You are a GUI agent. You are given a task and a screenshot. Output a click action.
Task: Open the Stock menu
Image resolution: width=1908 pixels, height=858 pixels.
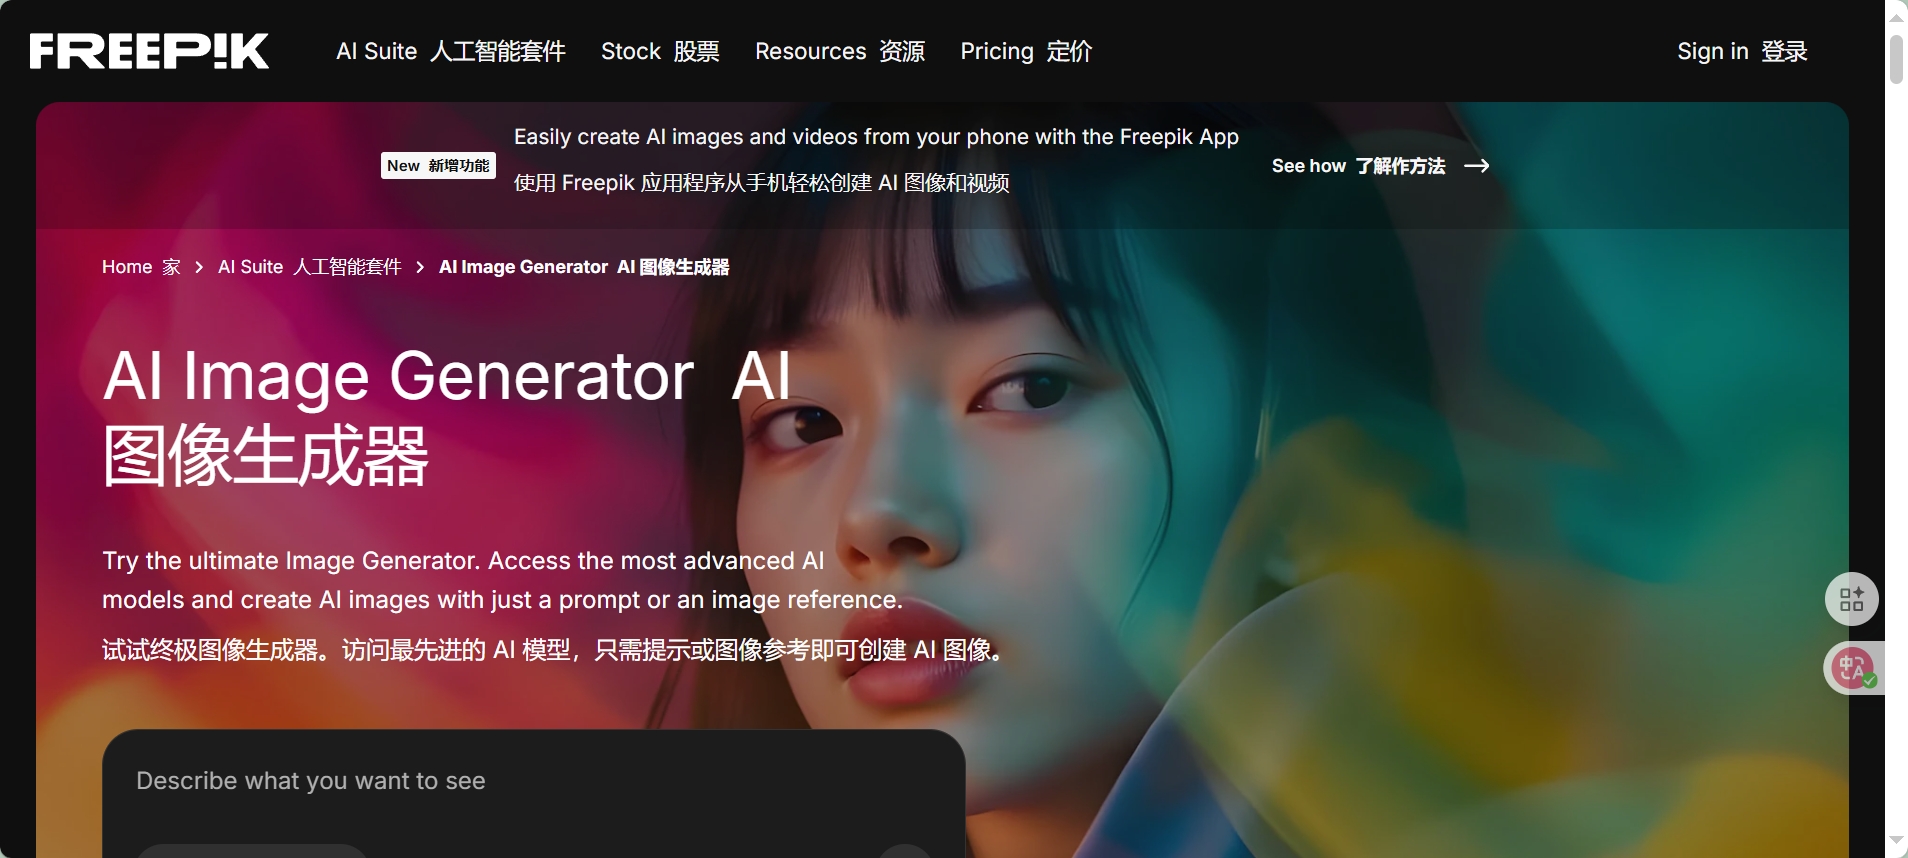pos(660,51)
